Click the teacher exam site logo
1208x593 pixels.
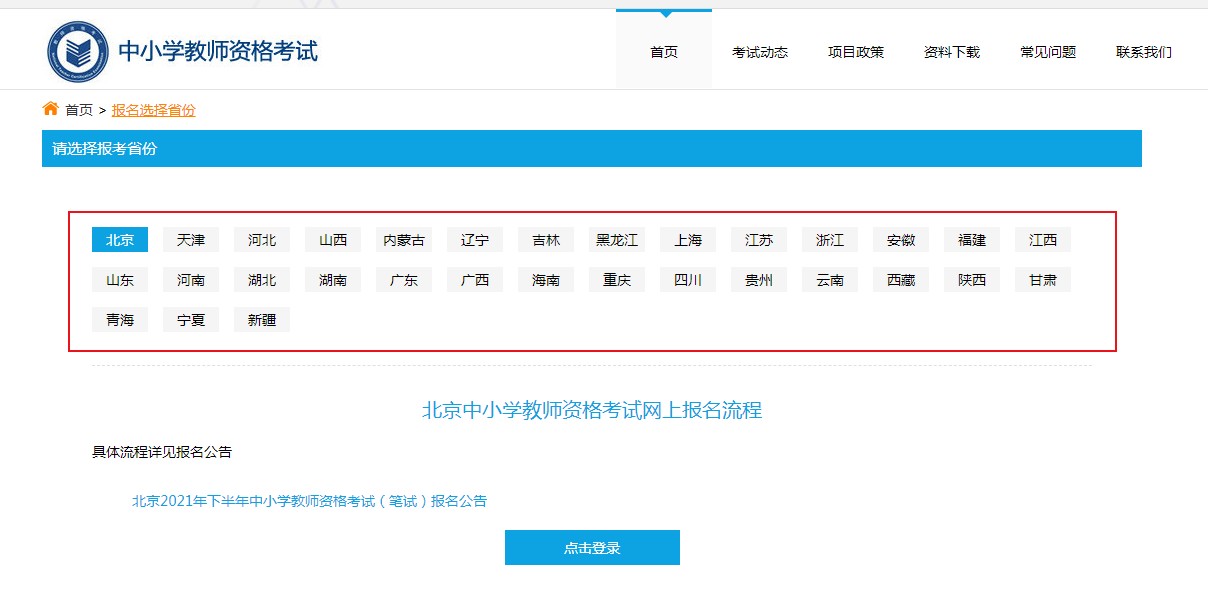[x=78, y=51]
